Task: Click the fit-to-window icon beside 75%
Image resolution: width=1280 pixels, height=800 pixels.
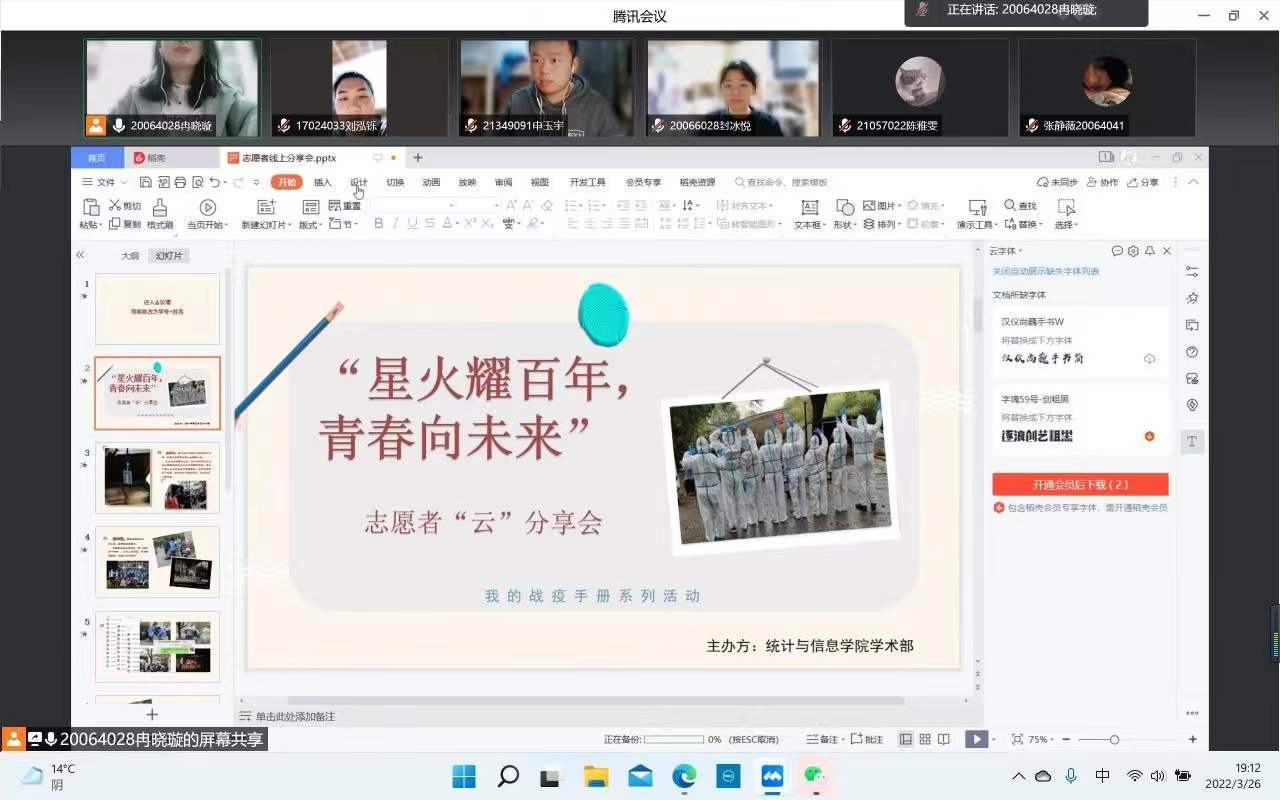Action: point(1017,739)
